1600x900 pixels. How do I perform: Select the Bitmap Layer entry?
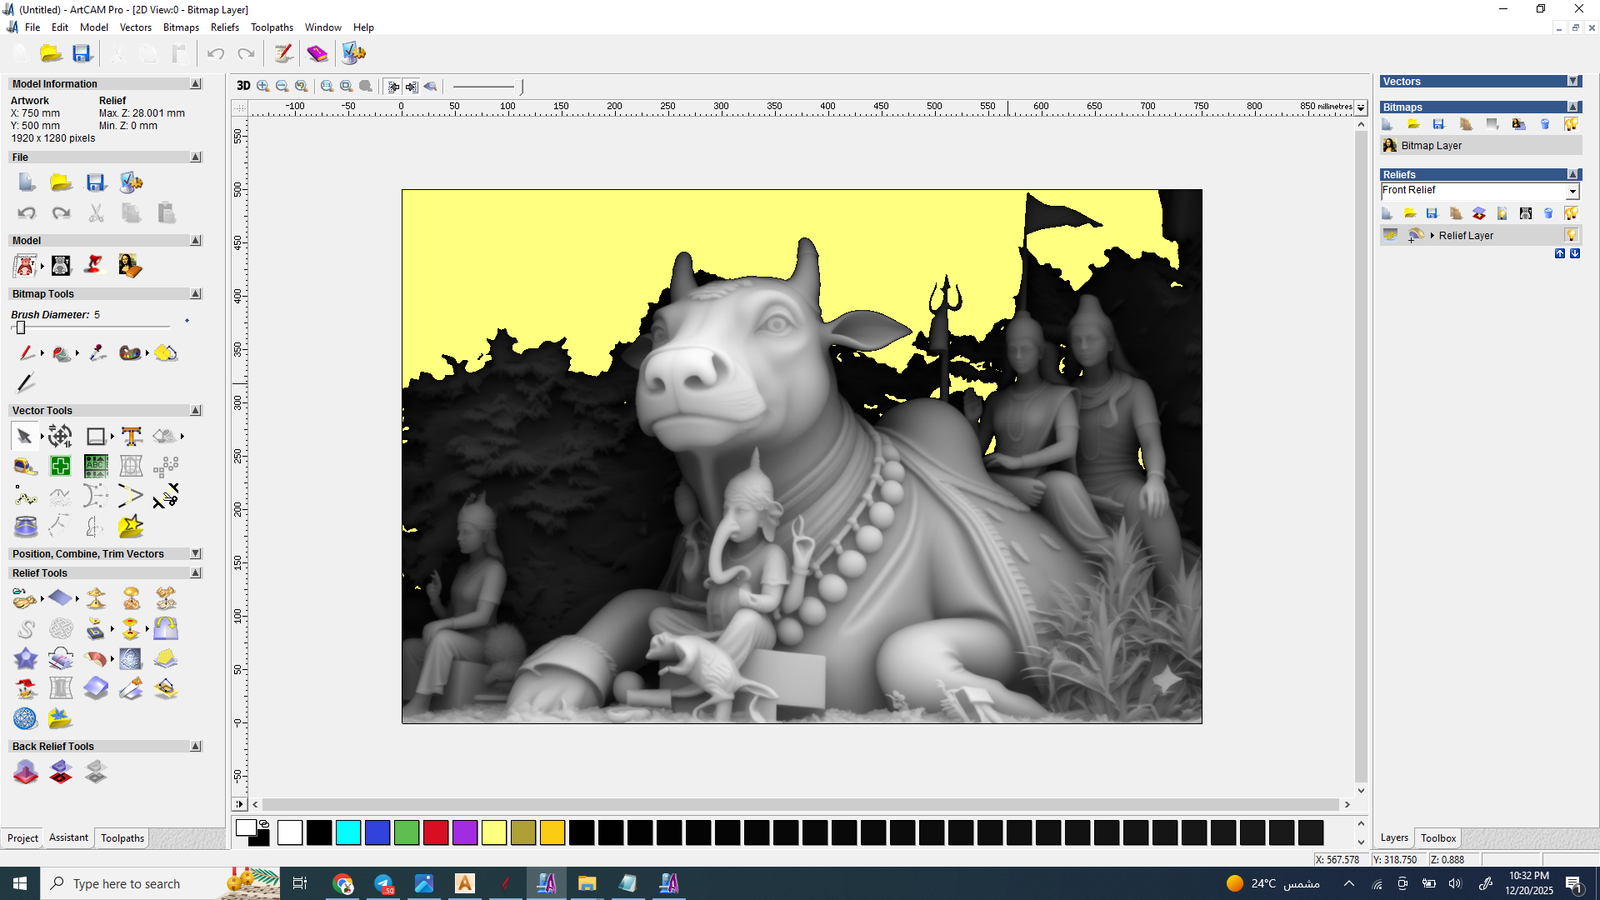point(1431,146)
